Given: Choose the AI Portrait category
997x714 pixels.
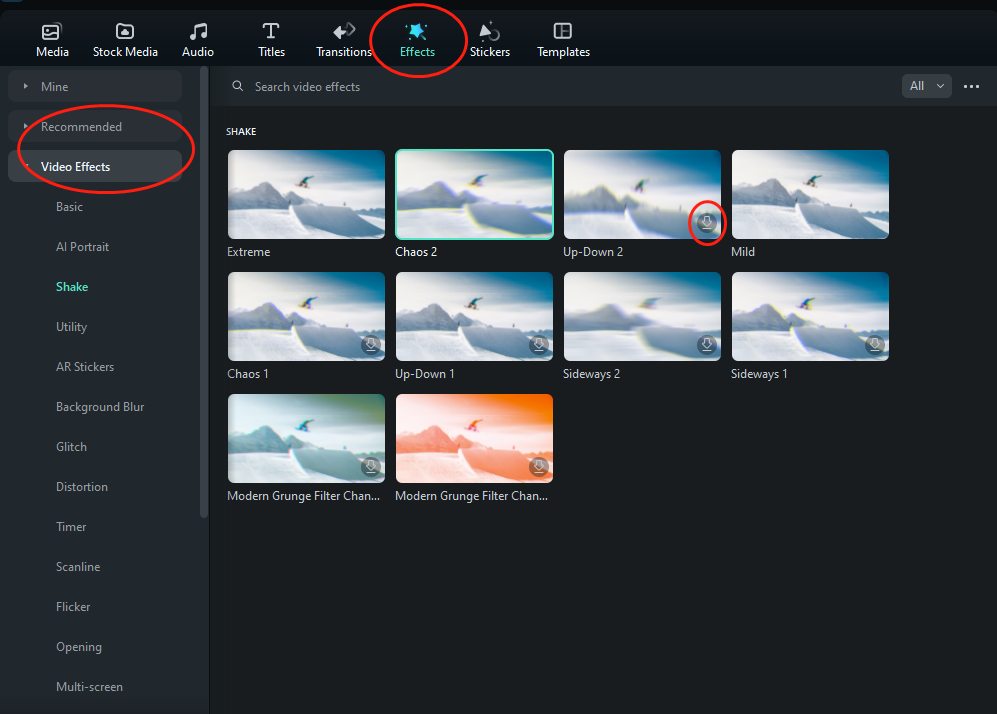Looking at the screenshot, I should point(82,247).
